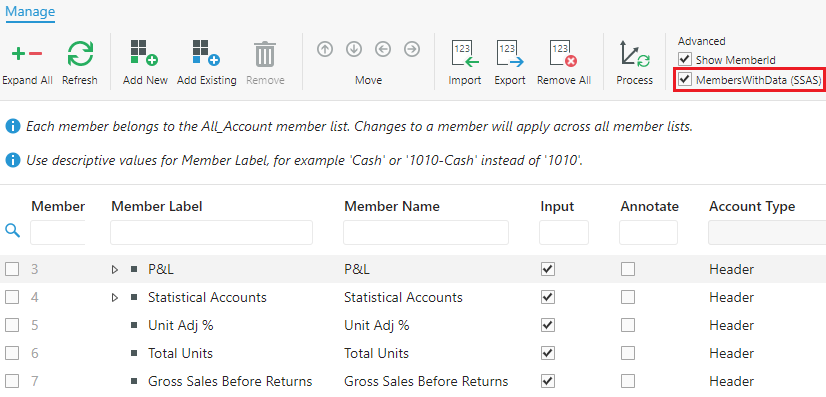
Task: Select the row checkbox for member 3
Action: click(12, 270)
